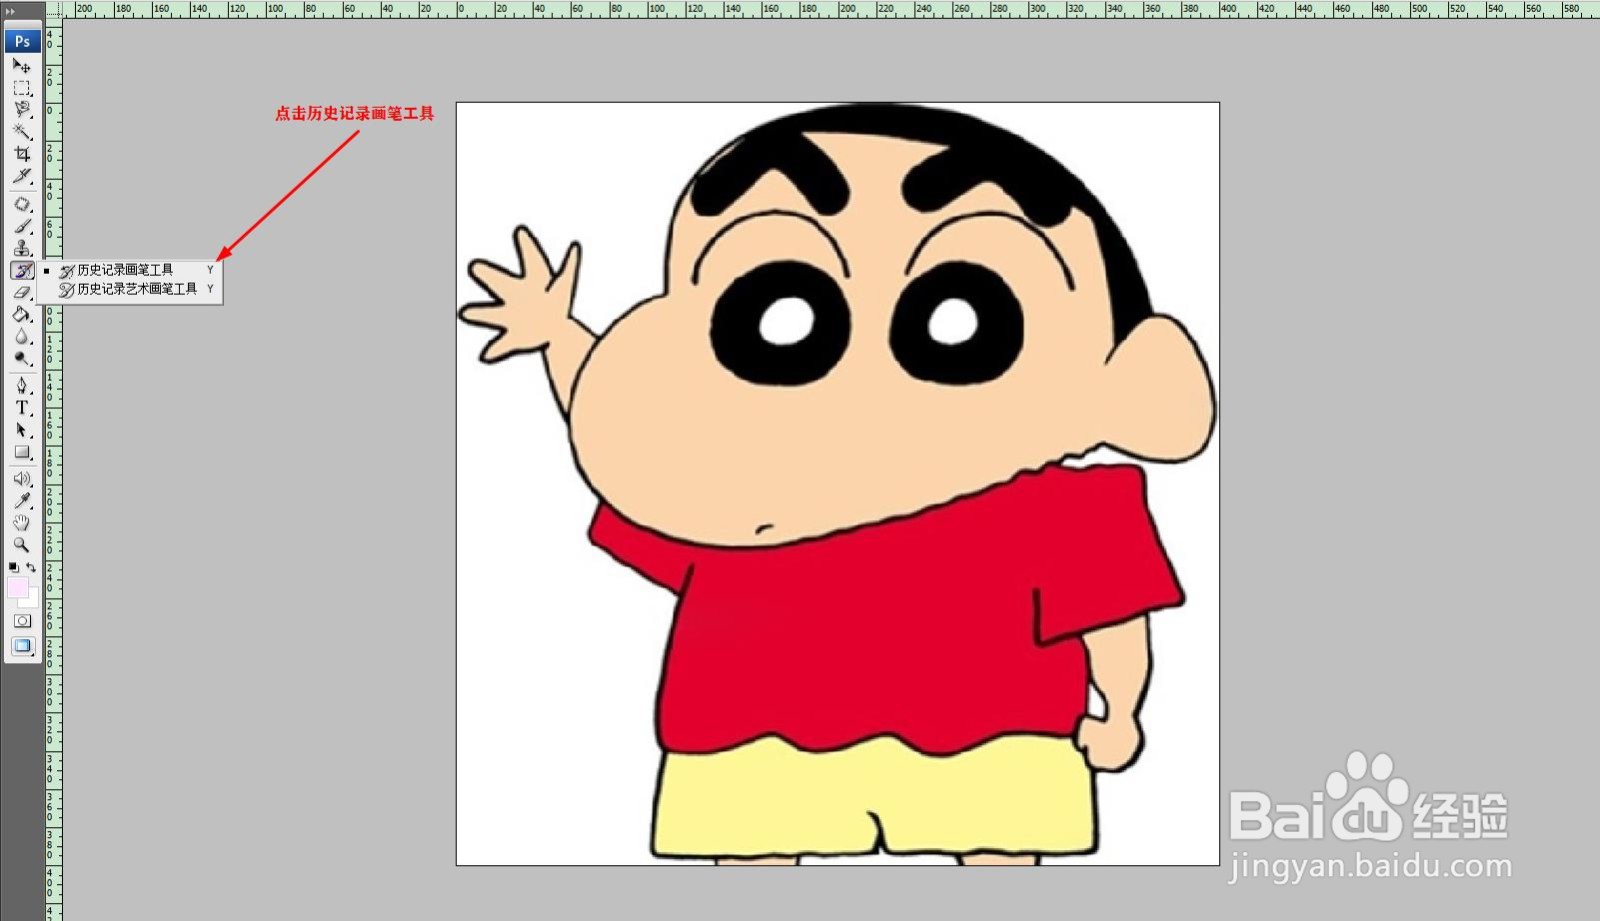Select the Type tool

tap(22, 408)
